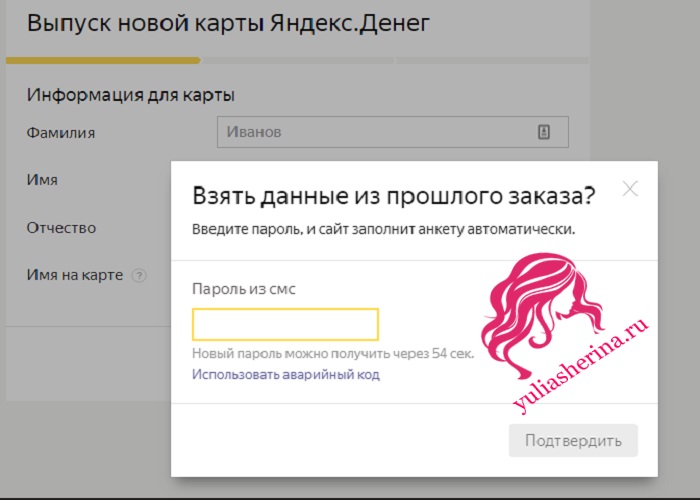Click the help question mark near 'Имя на карте'
Viewport: 700px width, 500px height.
pos(139,275)
